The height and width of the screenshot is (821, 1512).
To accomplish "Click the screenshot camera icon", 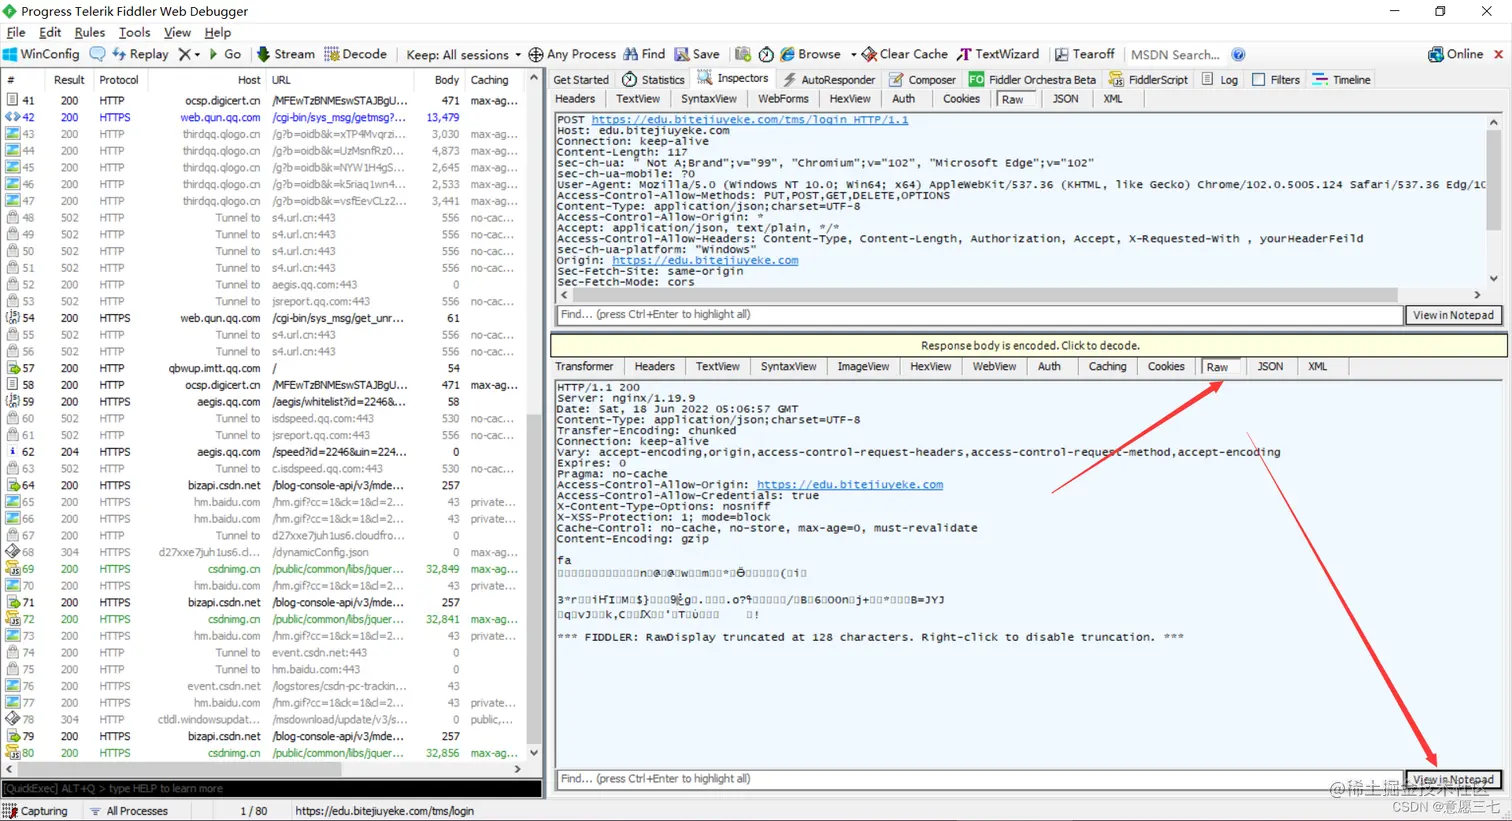I will [x=742, y=54].
